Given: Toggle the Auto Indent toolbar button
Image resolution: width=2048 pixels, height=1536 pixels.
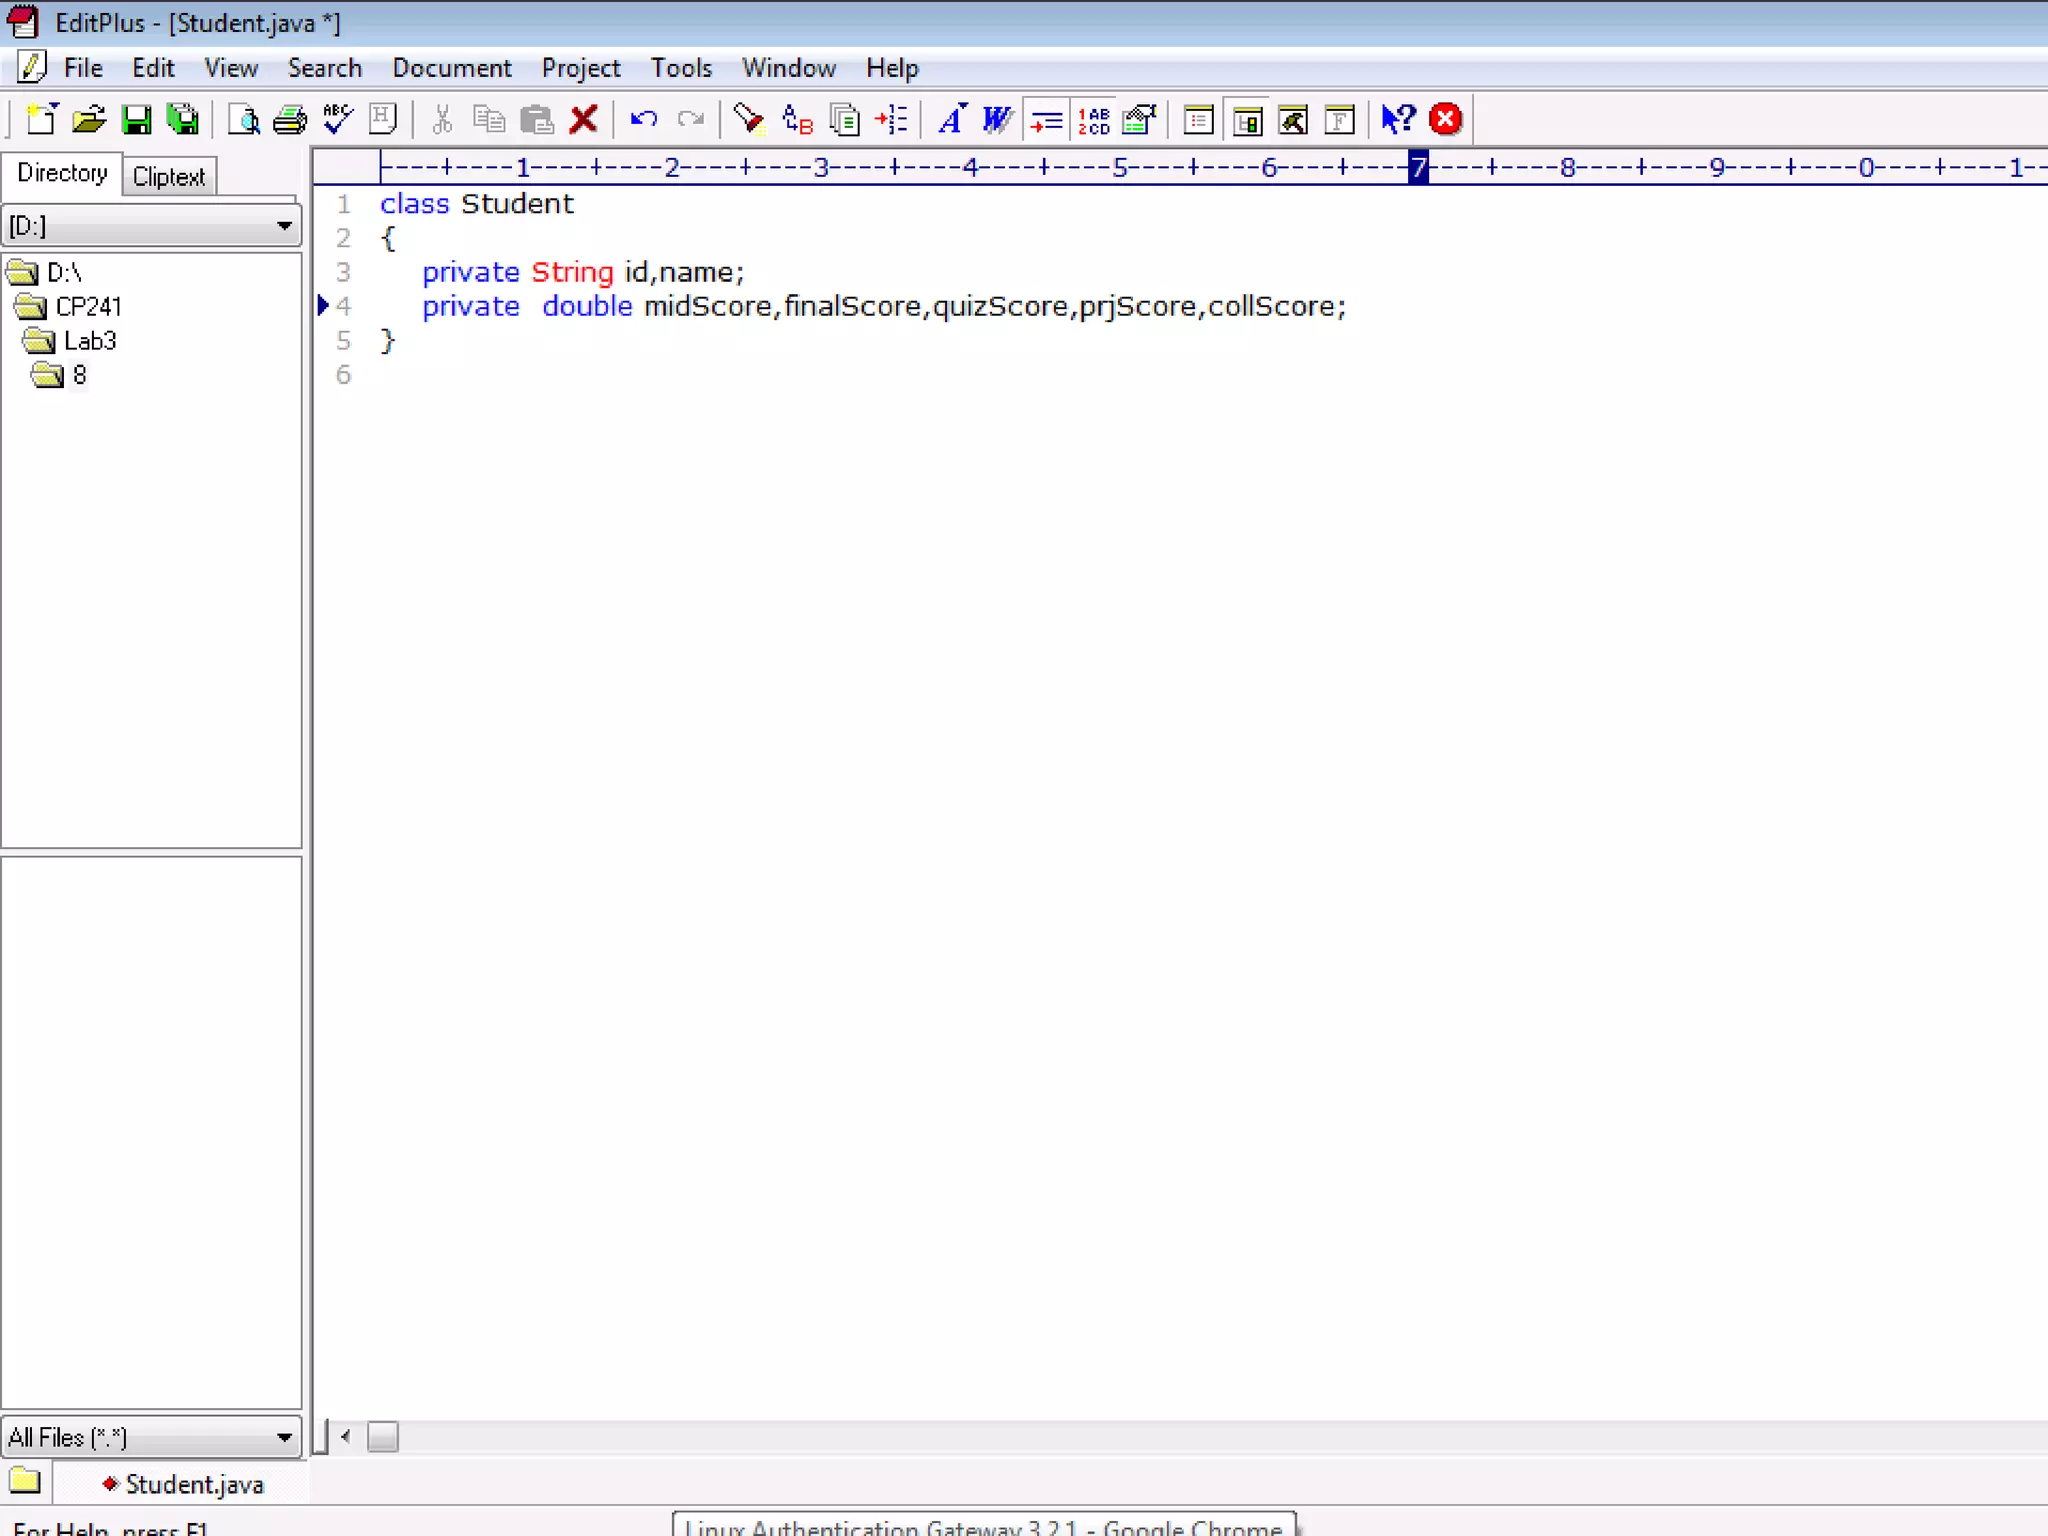Looking at the screenshot, I should tap(1046, 120).
